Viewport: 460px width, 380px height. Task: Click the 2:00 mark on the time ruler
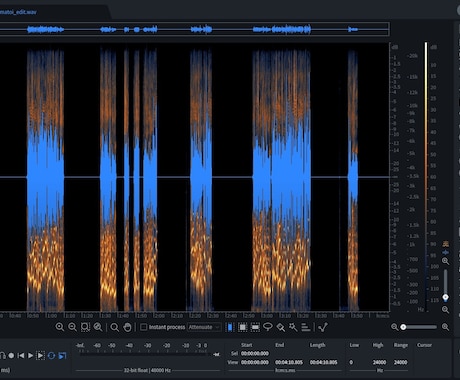click(159, 316)
